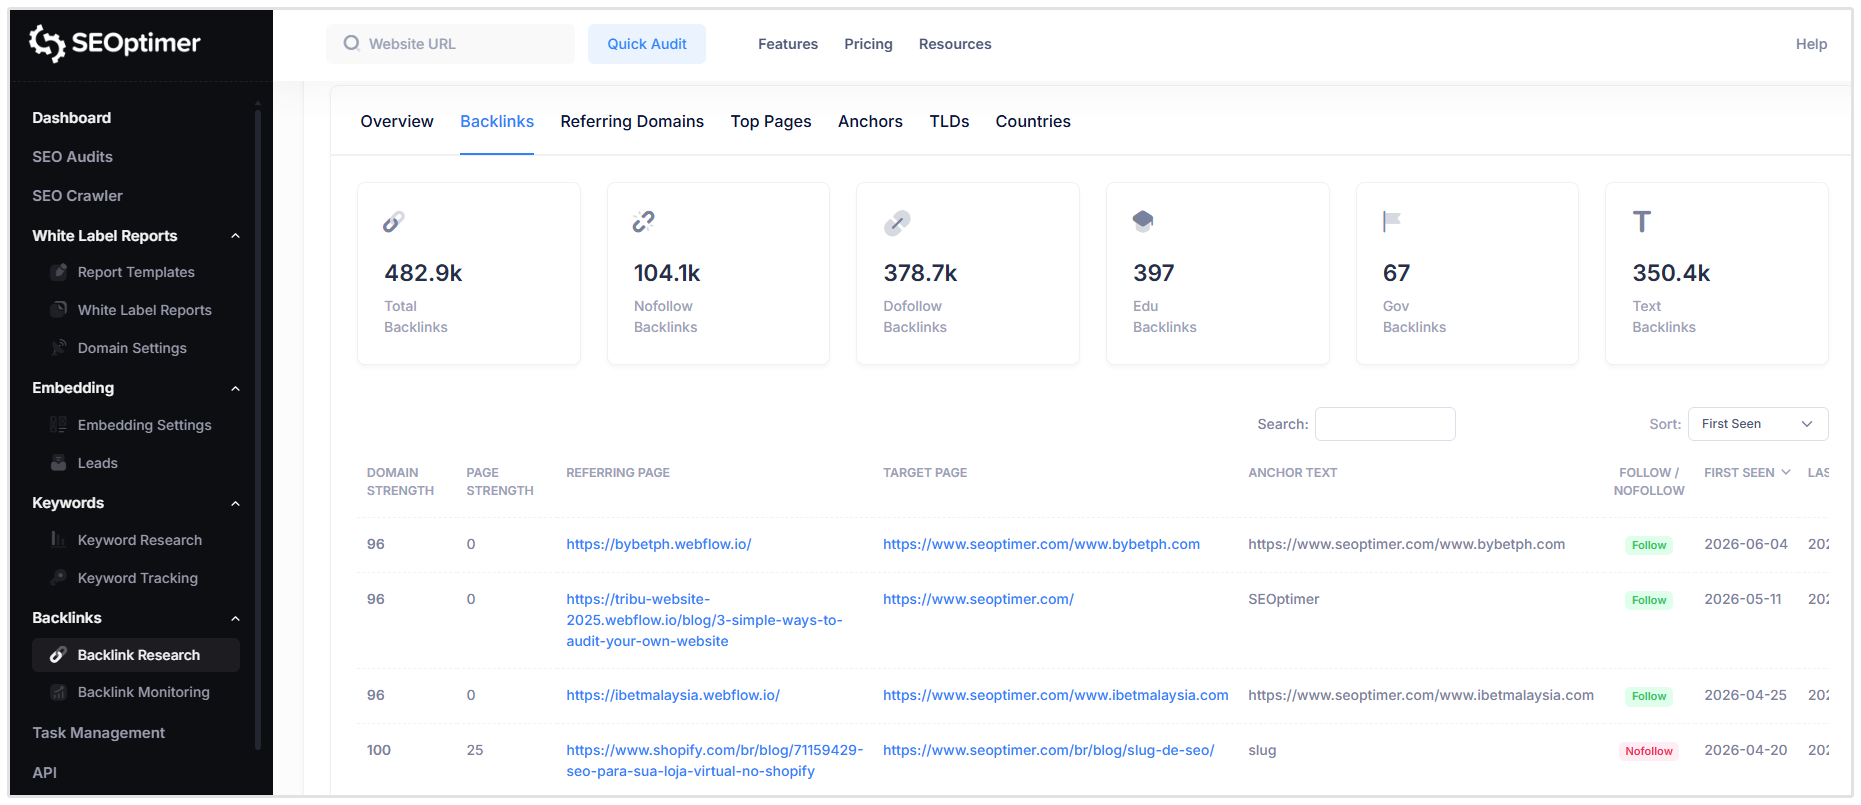Image resolution: width=1861 pixels, height=805 pixels.
Task: Click the Dofollow Backlinks icon
Action: [897, 222]
